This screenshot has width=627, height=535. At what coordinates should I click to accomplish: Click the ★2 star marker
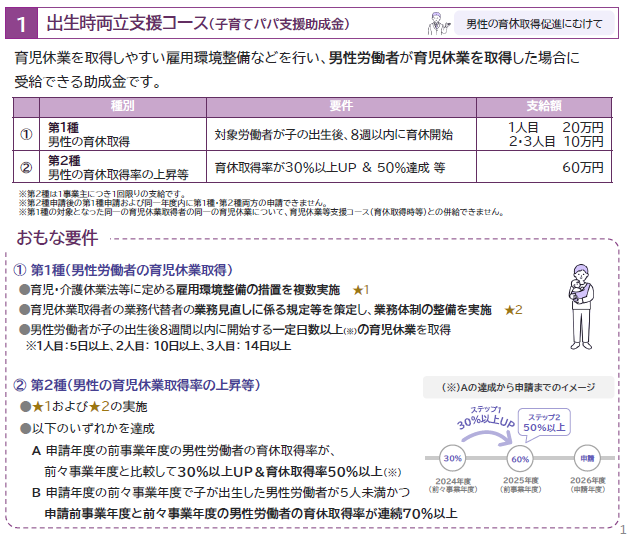coord(513,309)
